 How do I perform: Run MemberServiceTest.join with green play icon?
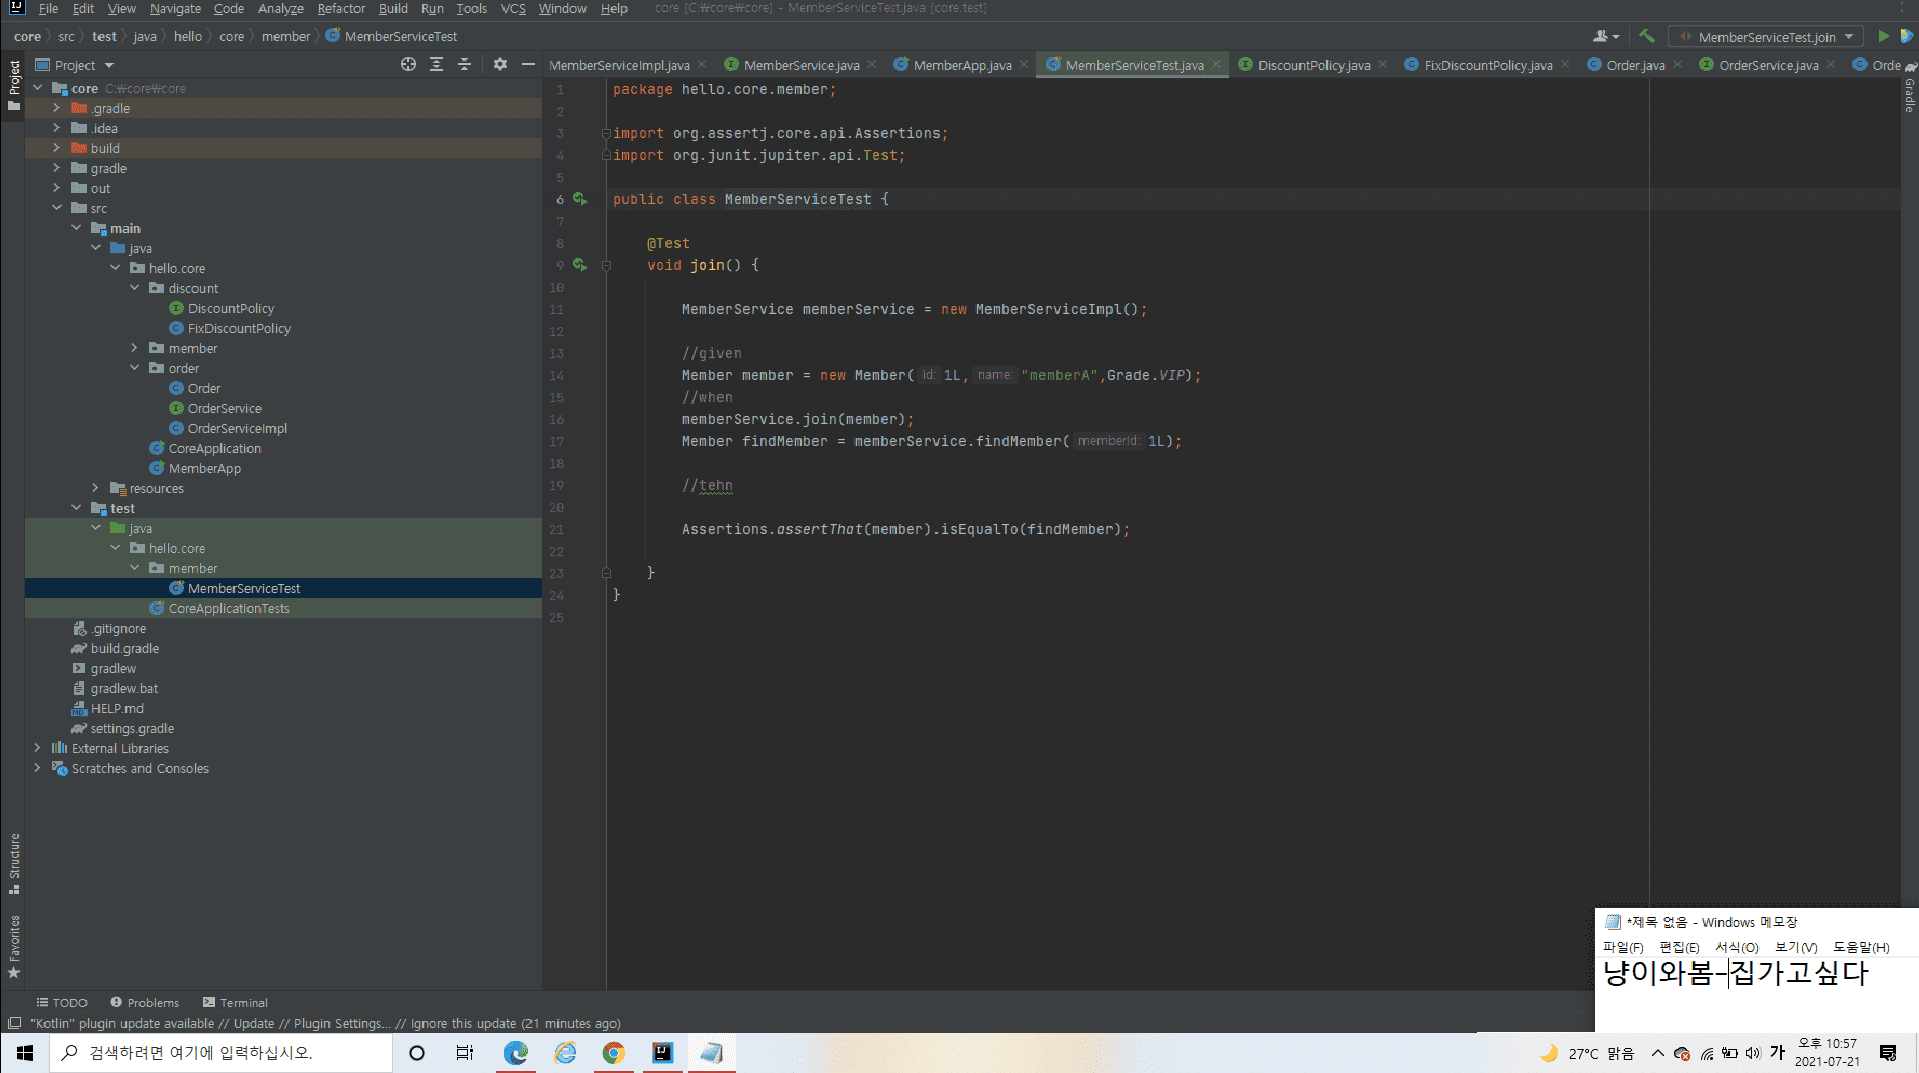click(x=1883, y=36)
